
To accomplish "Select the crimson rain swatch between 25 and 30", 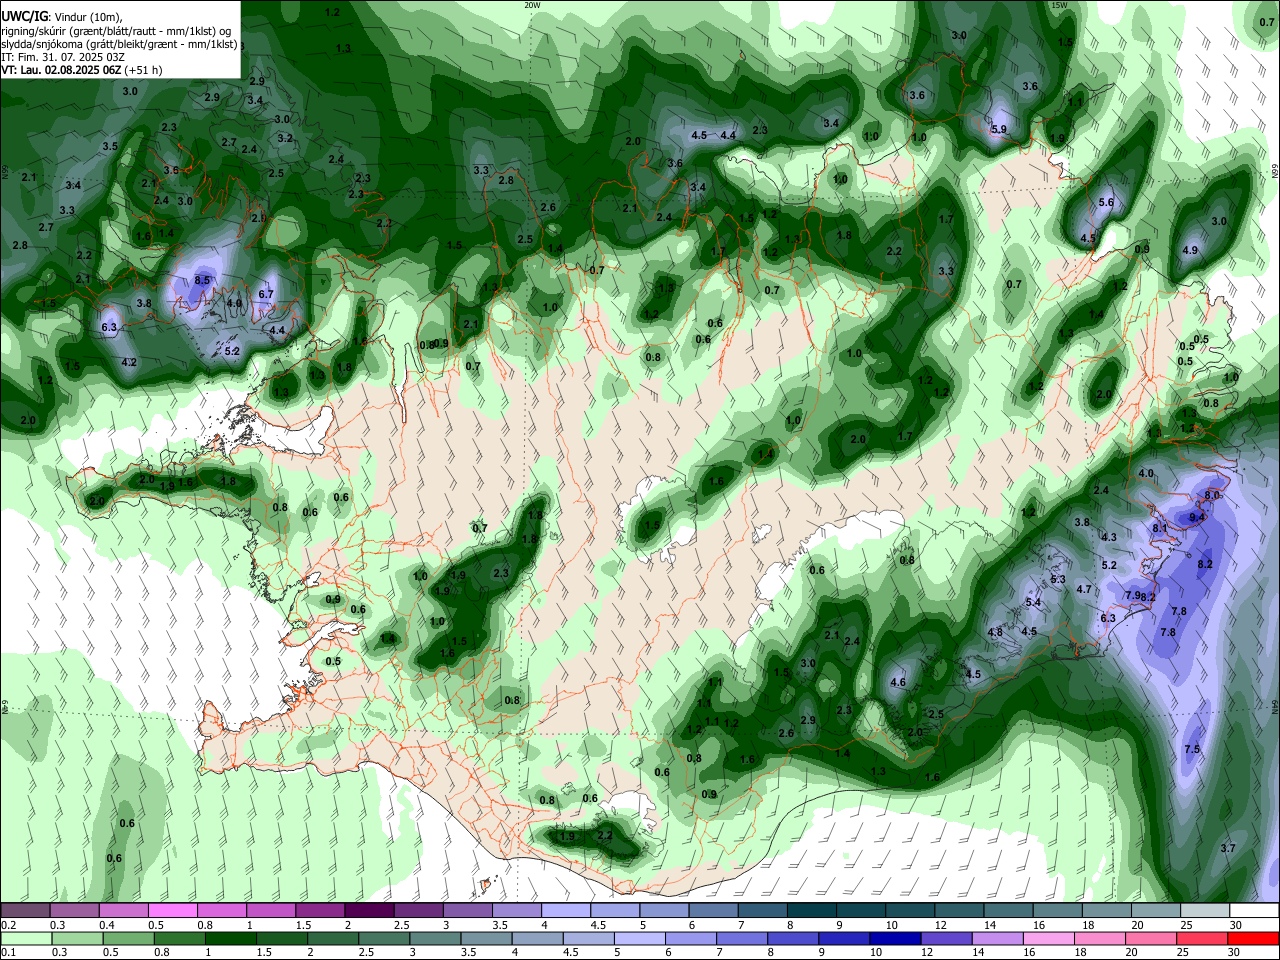I will click(1203, 939).
